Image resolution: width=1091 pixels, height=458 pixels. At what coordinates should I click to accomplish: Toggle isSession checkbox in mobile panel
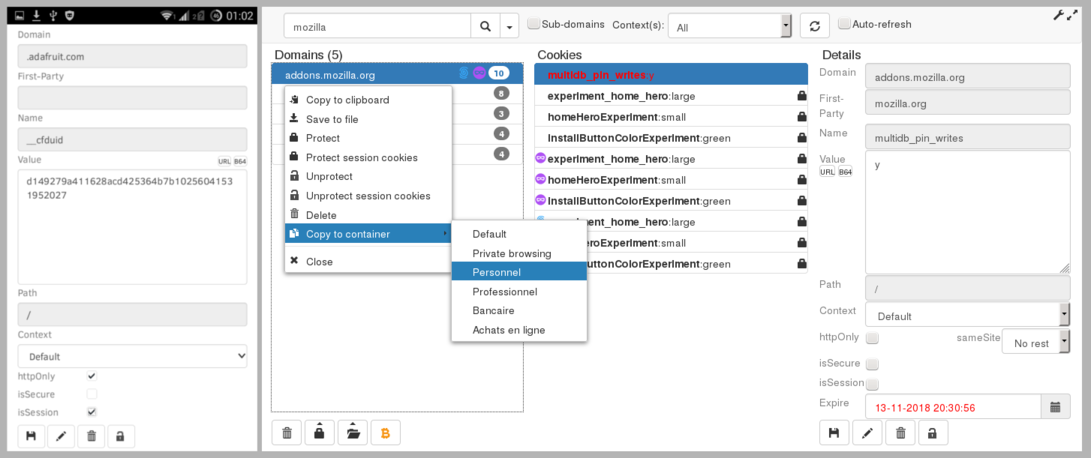coord(91,412)
